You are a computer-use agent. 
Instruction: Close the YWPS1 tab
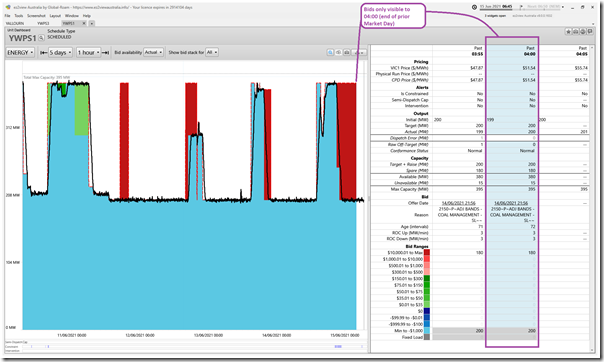84,23
